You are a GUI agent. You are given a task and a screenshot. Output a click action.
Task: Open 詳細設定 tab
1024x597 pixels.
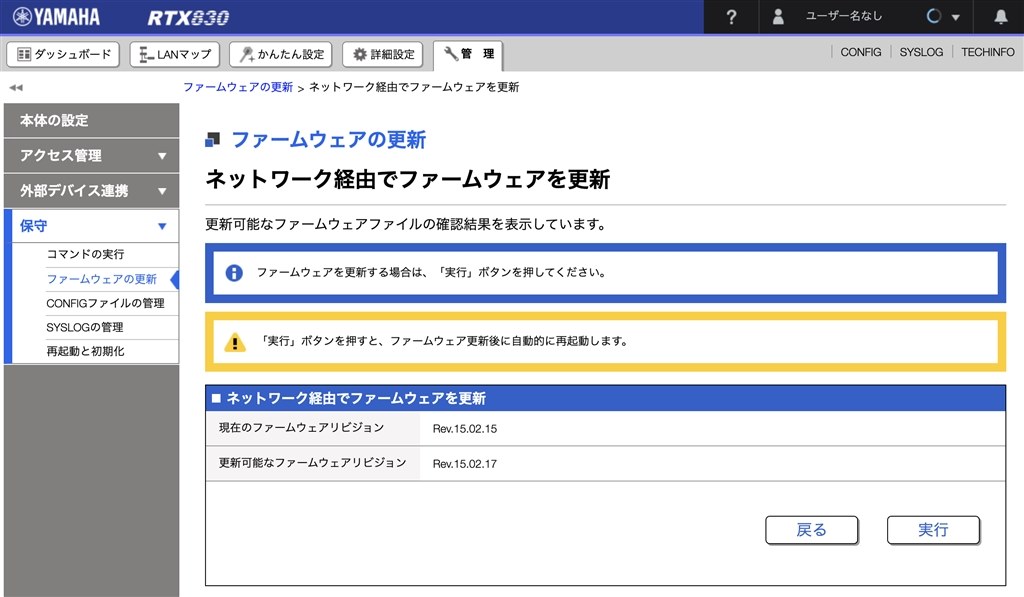tap(383, 54)
